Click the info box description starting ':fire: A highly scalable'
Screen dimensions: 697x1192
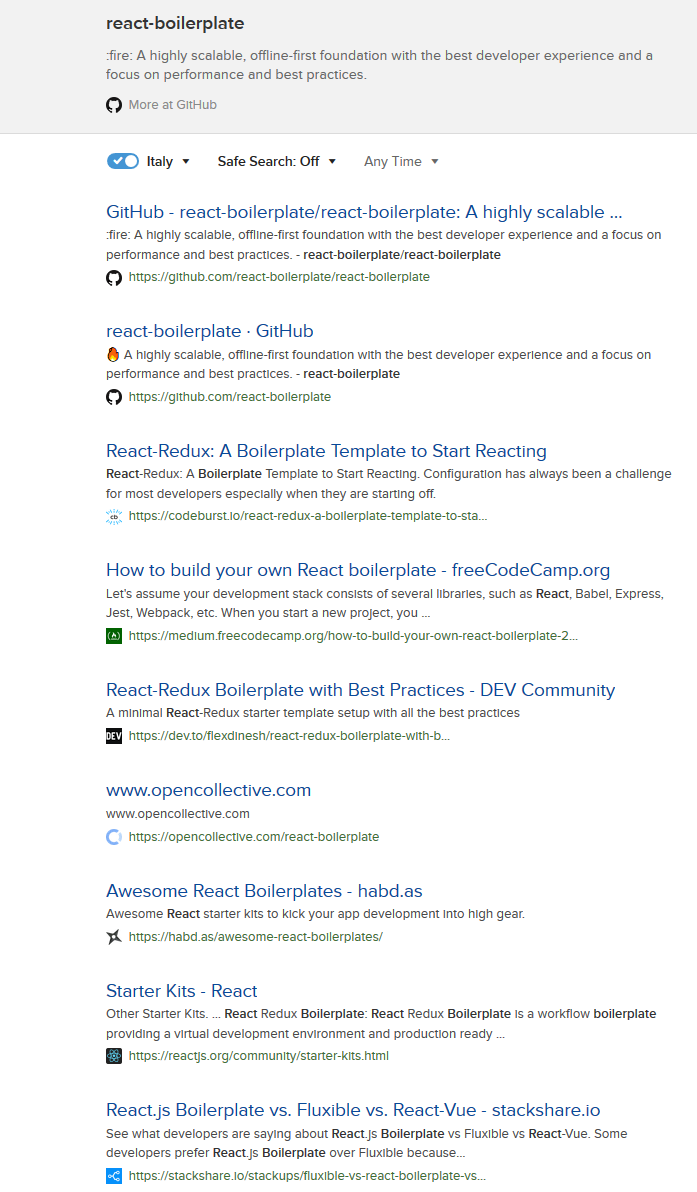tap(379, 65)
